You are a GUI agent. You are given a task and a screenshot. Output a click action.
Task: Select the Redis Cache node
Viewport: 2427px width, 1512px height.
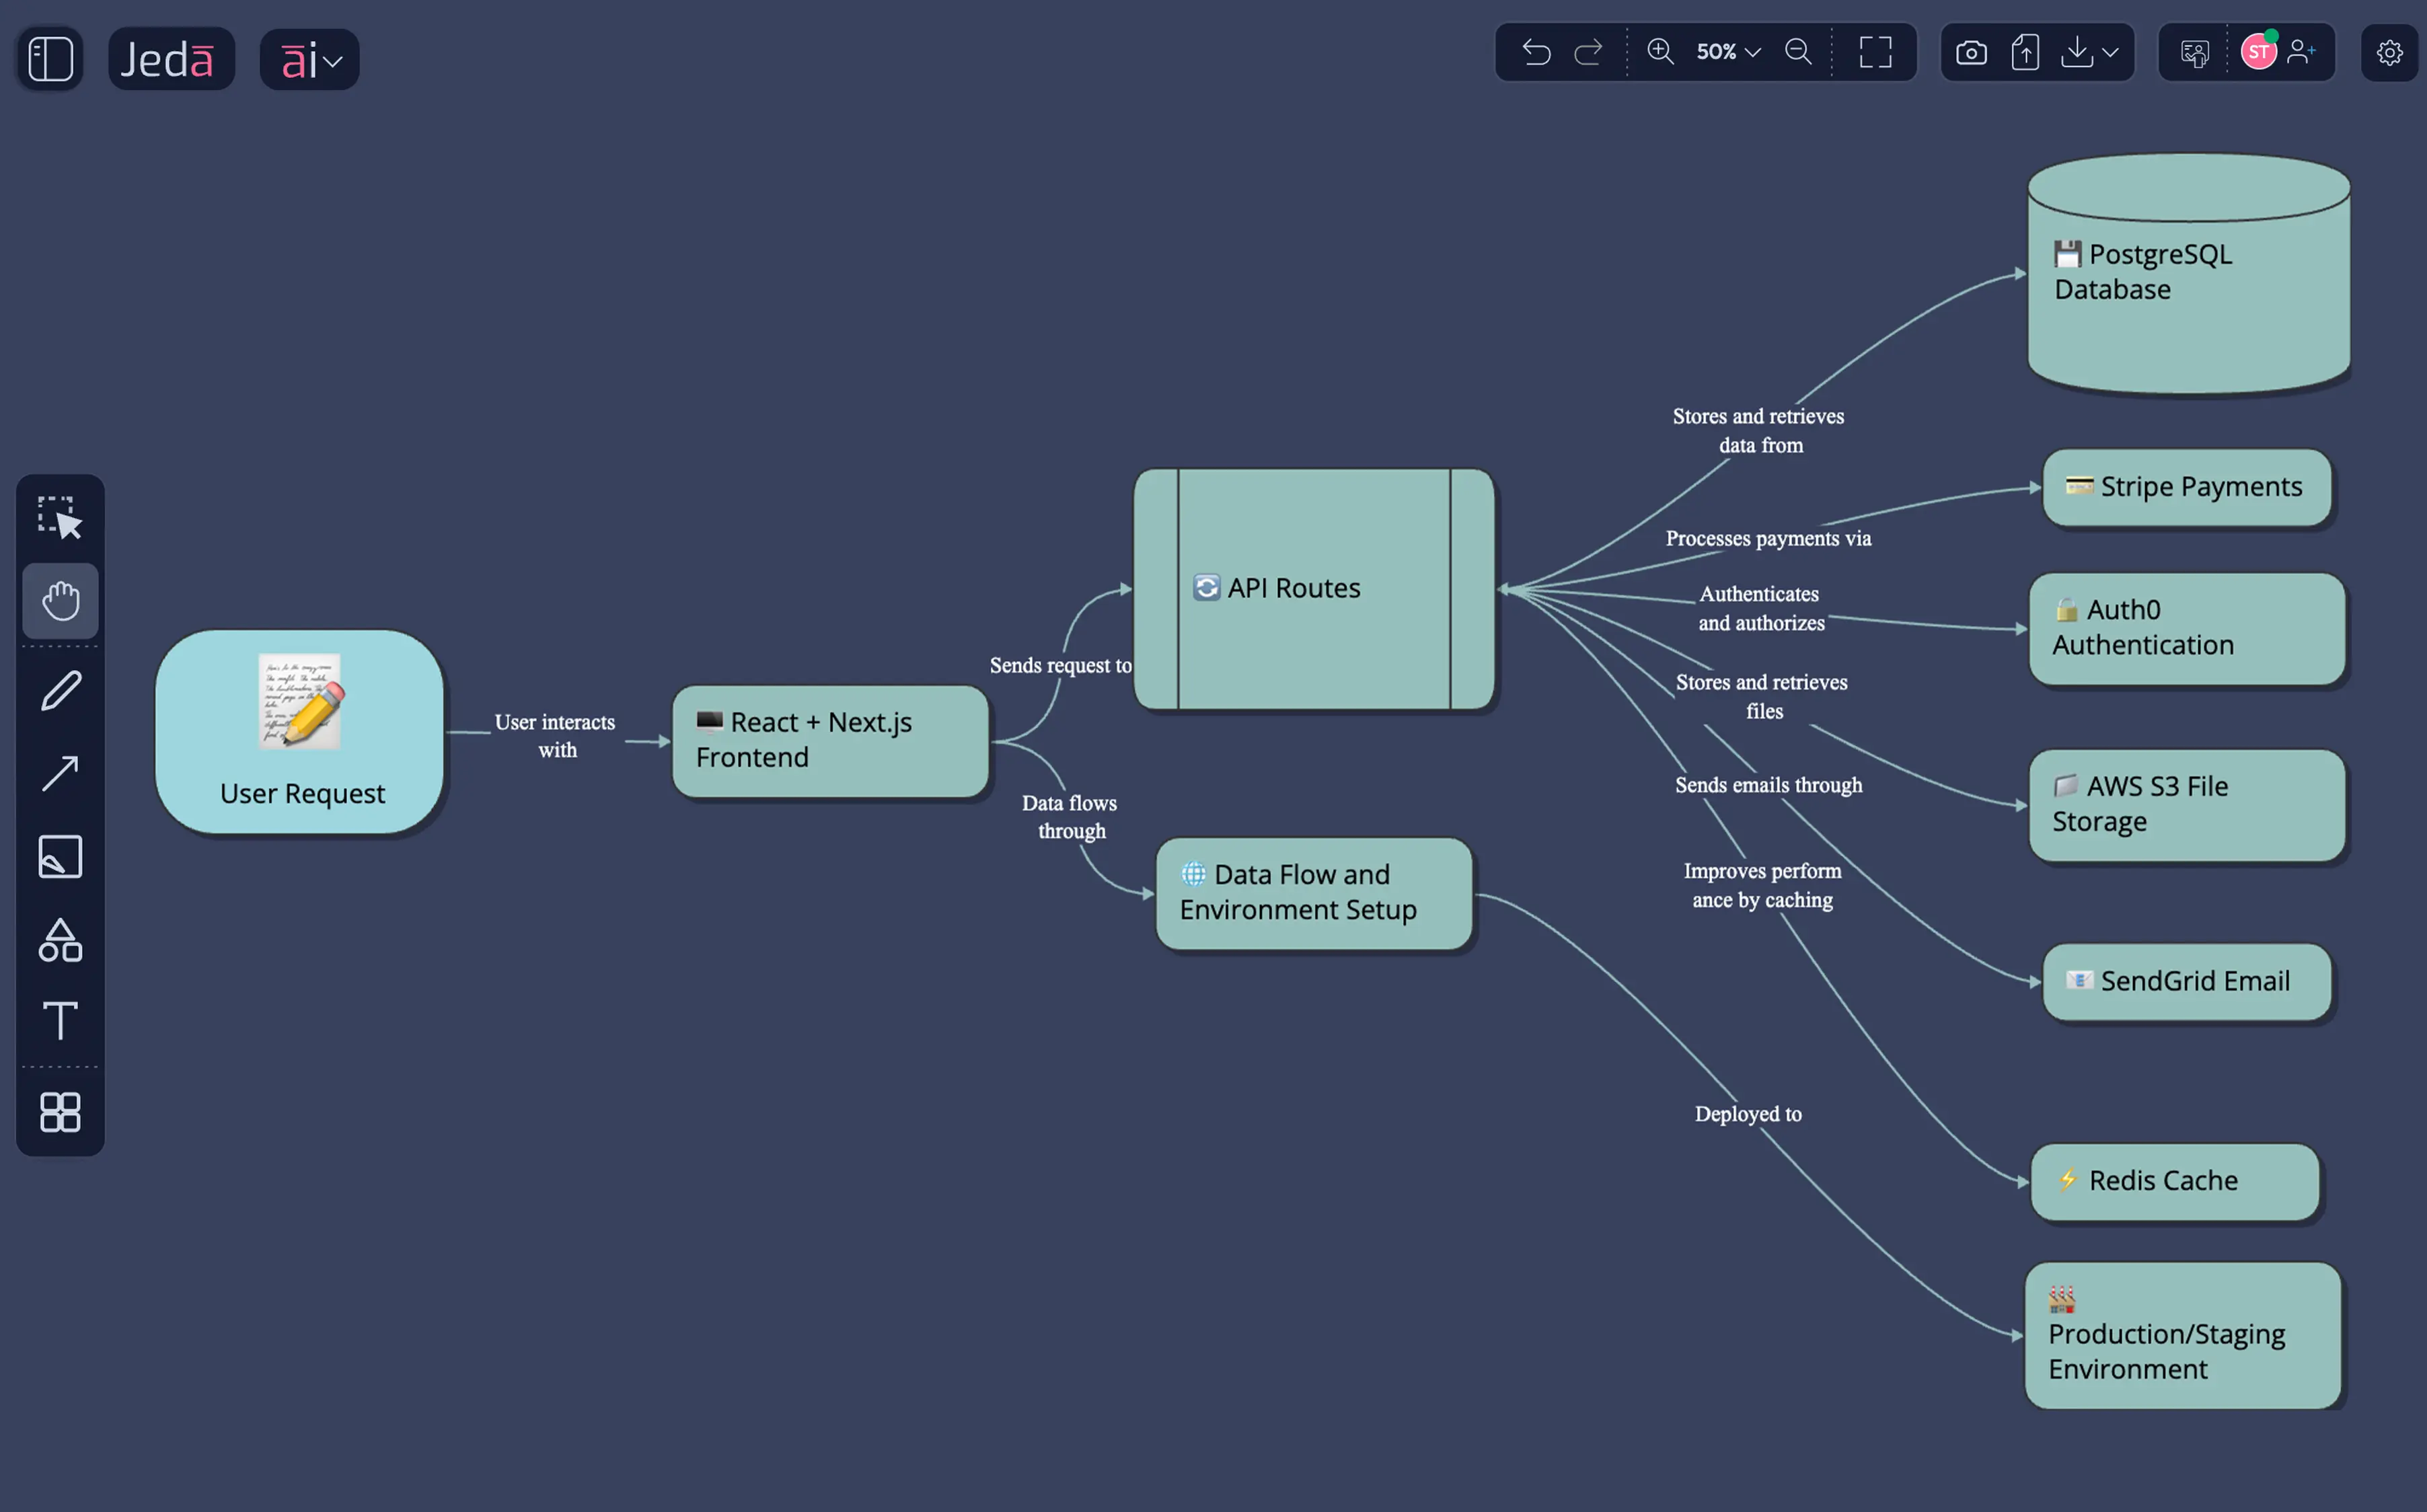coord(2175,1182)
